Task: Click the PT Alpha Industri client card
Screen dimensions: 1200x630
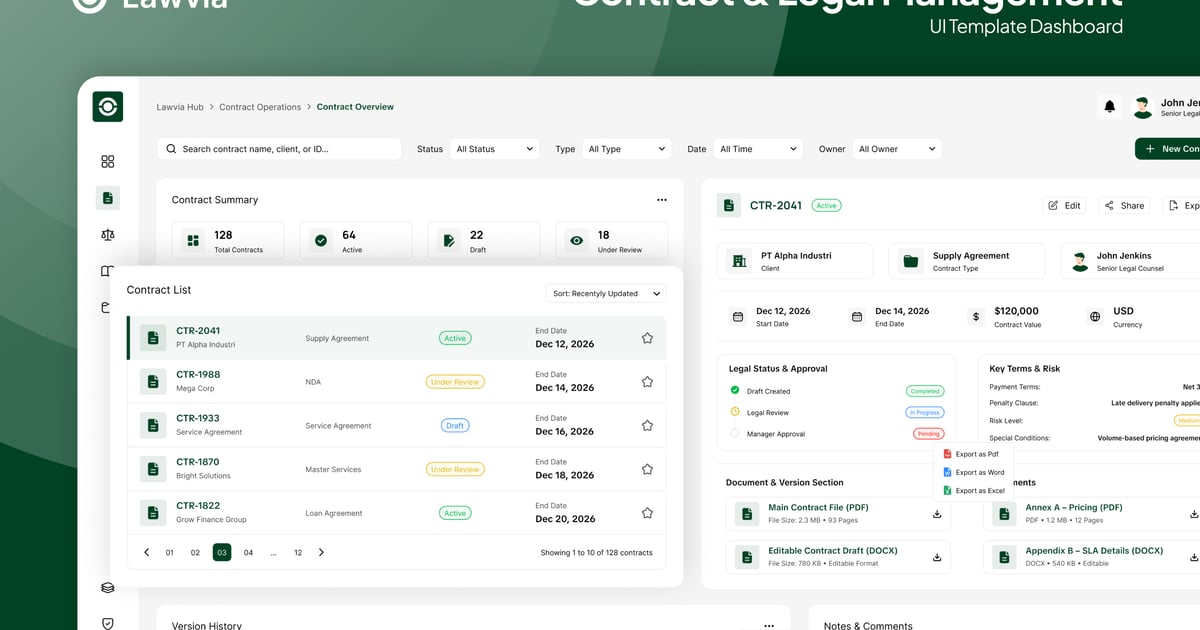Action: [795, 261]
